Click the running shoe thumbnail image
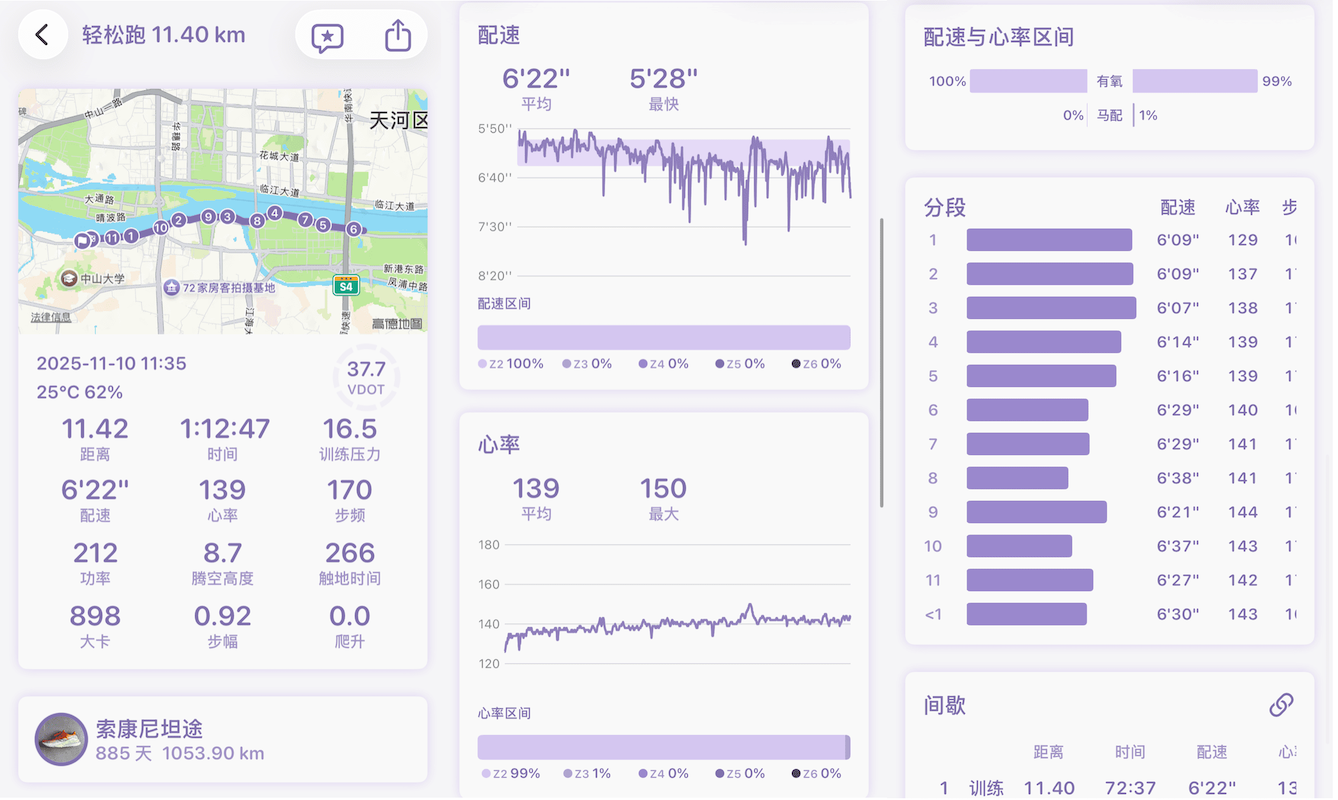The image size is (1338, 800). 61,740
